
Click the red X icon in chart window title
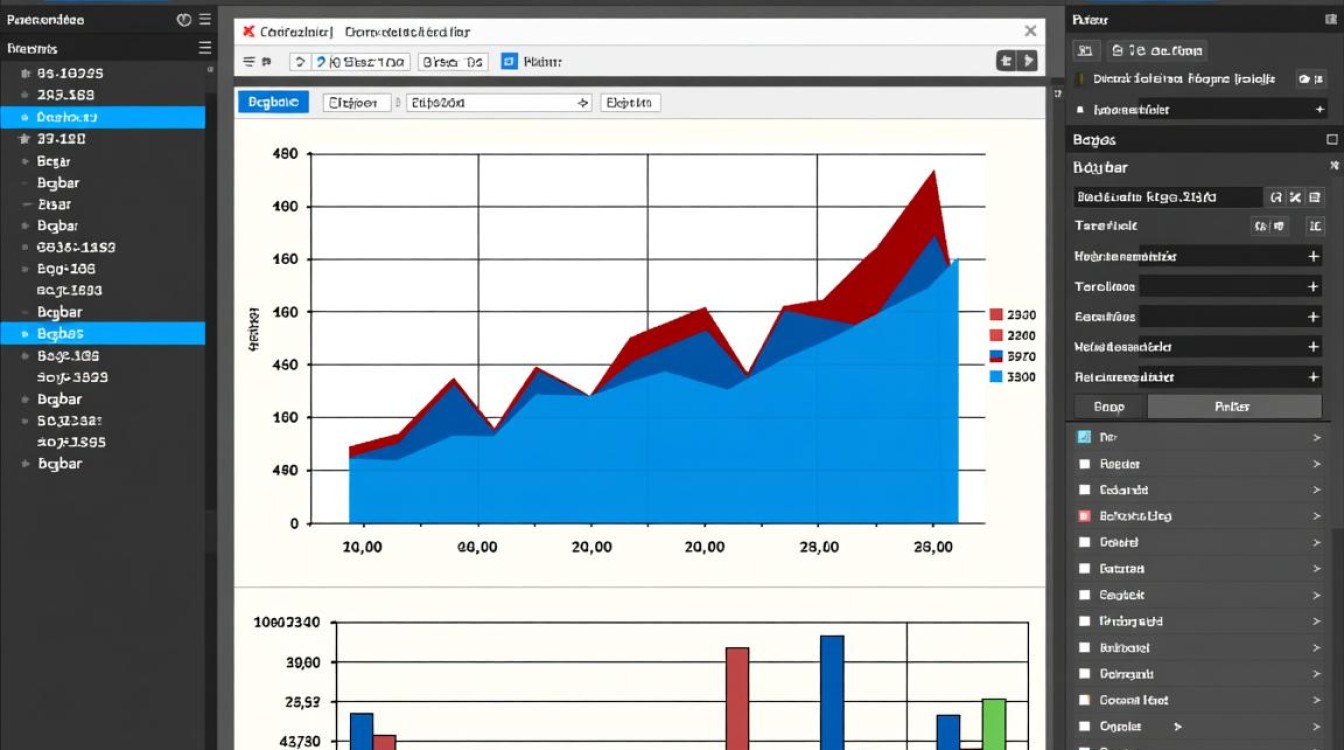pyautogui.click(x=248, y=32)
